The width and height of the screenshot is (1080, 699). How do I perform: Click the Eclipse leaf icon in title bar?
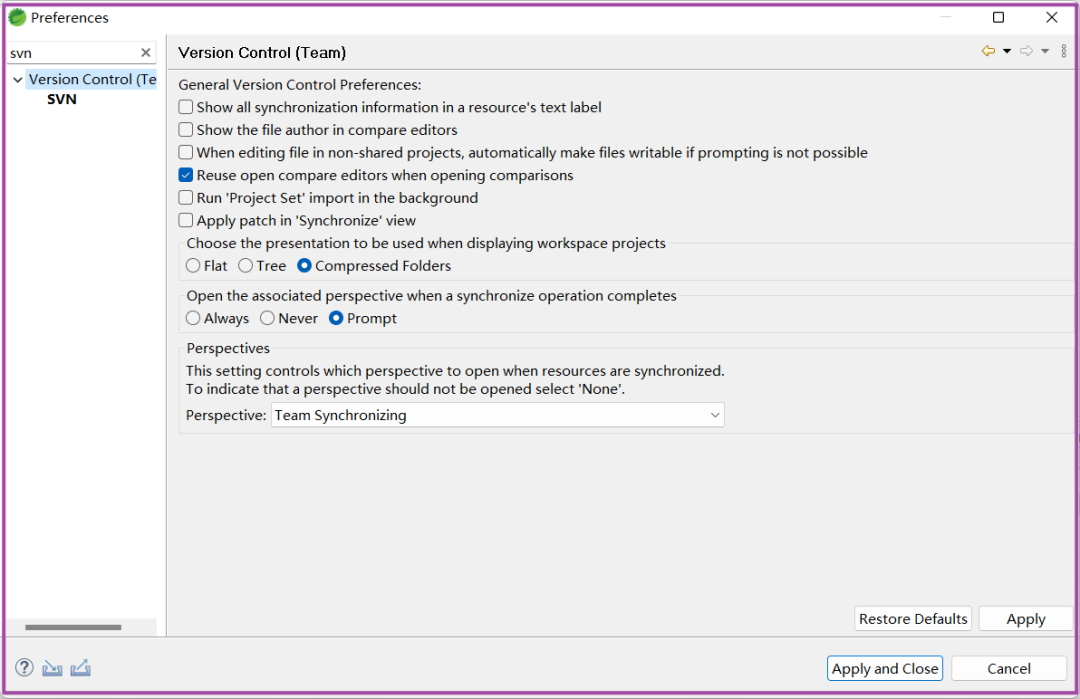17,17
